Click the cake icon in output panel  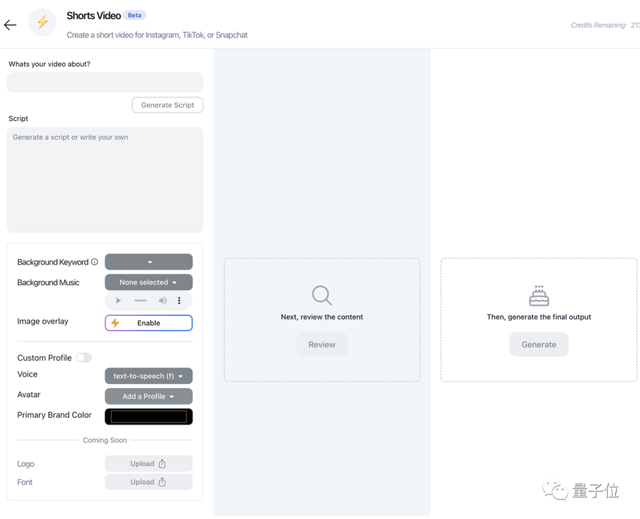click(x=539, y=295)
